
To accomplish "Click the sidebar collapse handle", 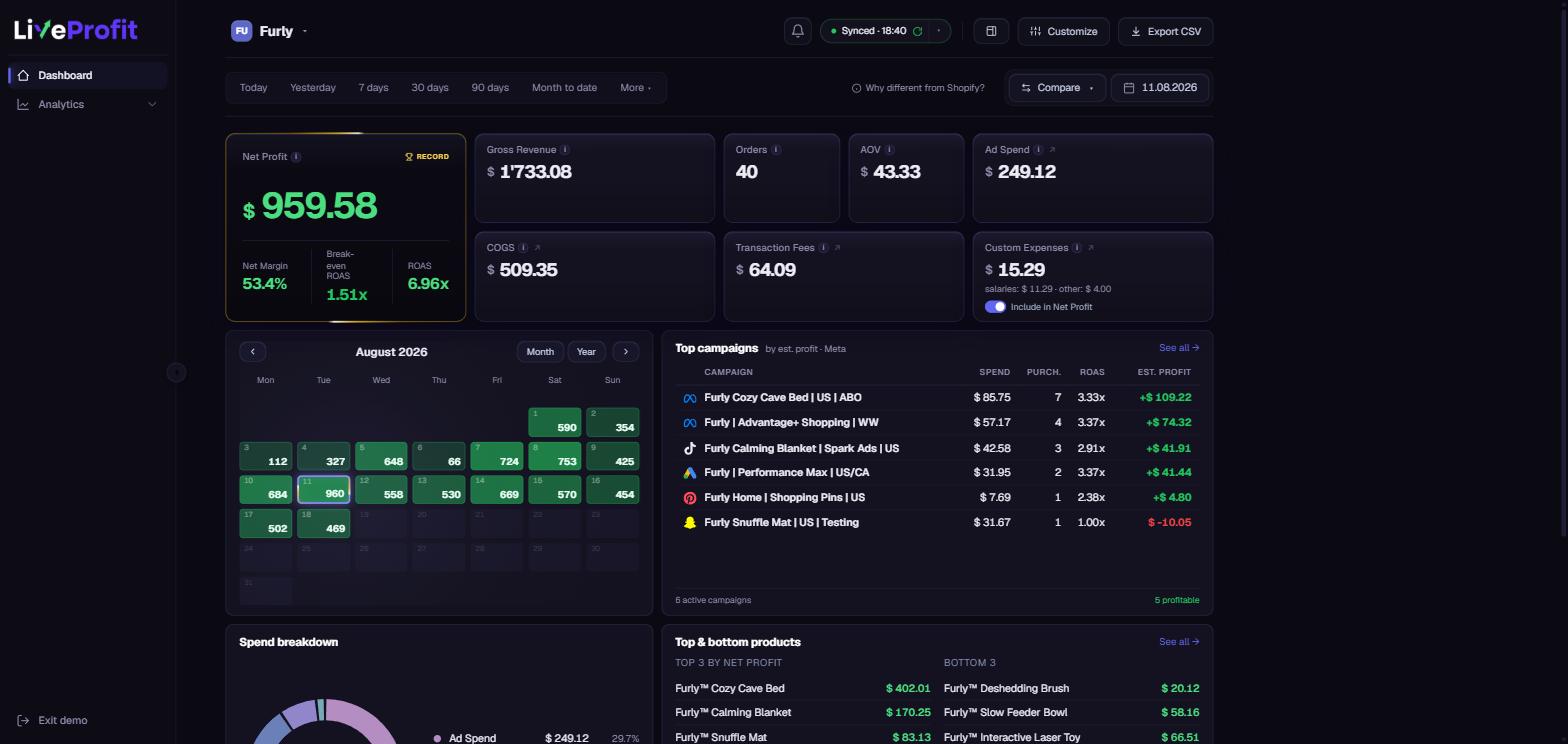I will 176,372.
